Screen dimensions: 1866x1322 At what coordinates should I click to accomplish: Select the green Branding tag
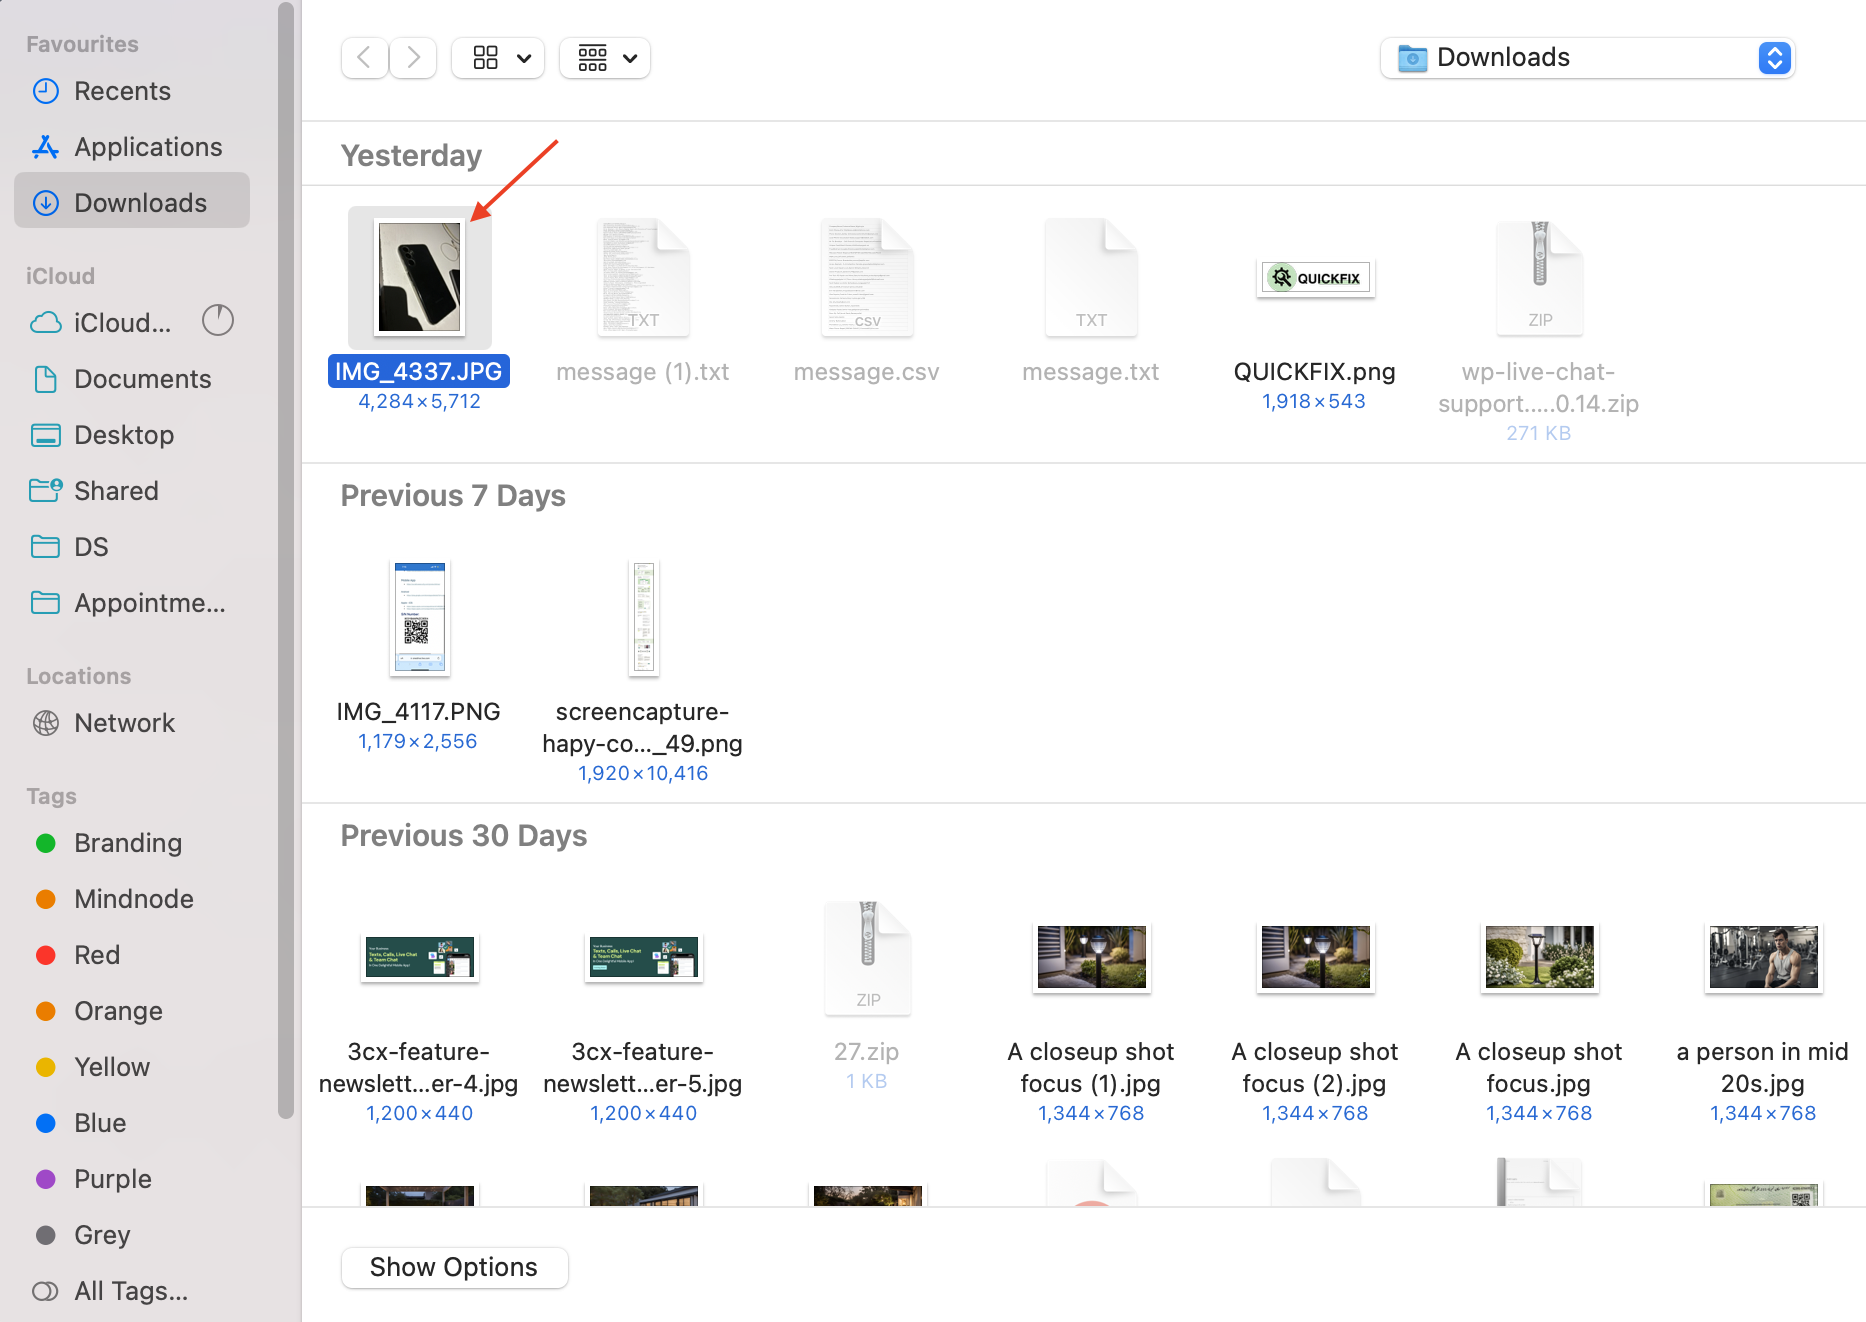[x=128, y=843]
